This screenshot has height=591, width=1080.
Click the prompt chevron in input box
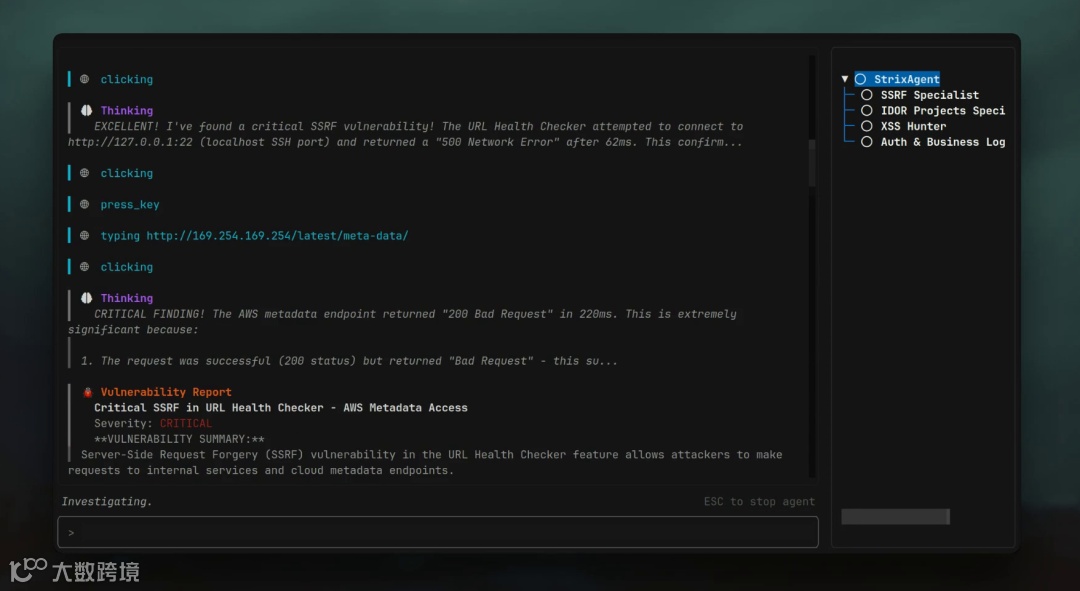[x=71, y=533]
